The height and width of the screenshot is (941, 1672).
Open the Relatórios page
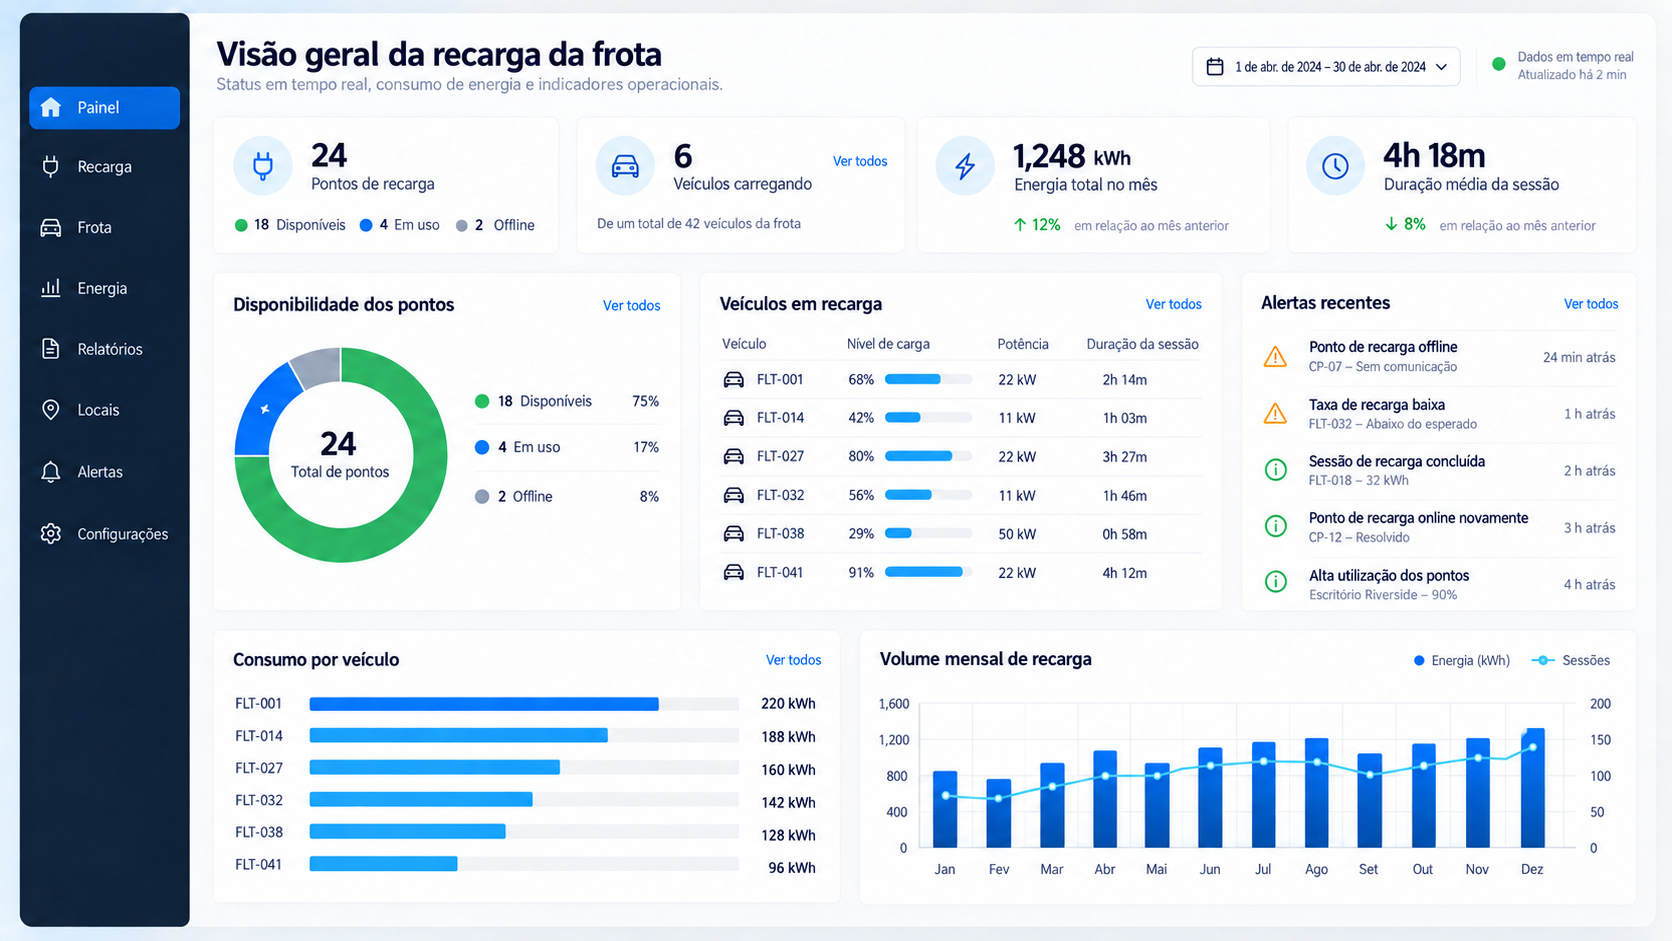(105, 349)
